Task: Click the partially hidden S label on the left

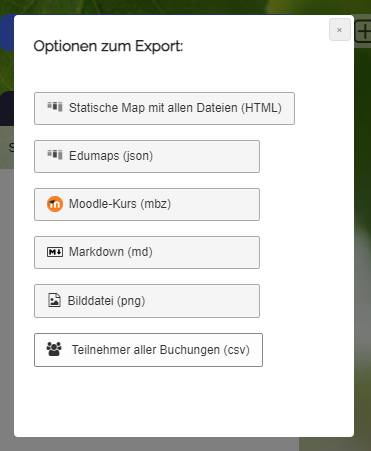Action: pyautogui.click(x=11, y=147)
